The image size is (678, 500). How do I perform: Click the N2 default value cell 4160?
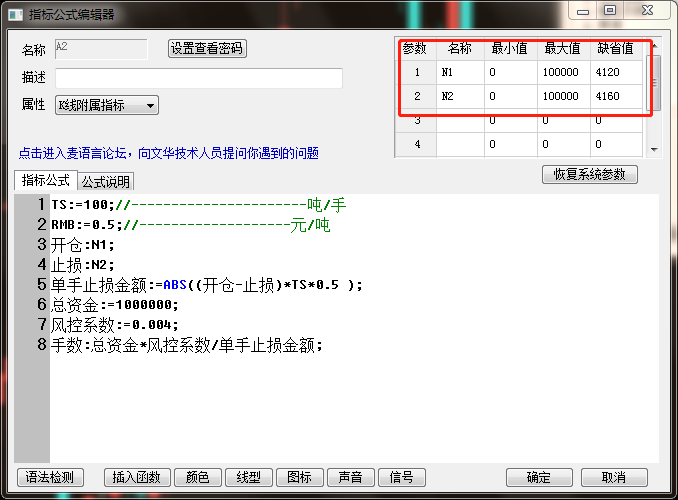[x=616, y=97]
